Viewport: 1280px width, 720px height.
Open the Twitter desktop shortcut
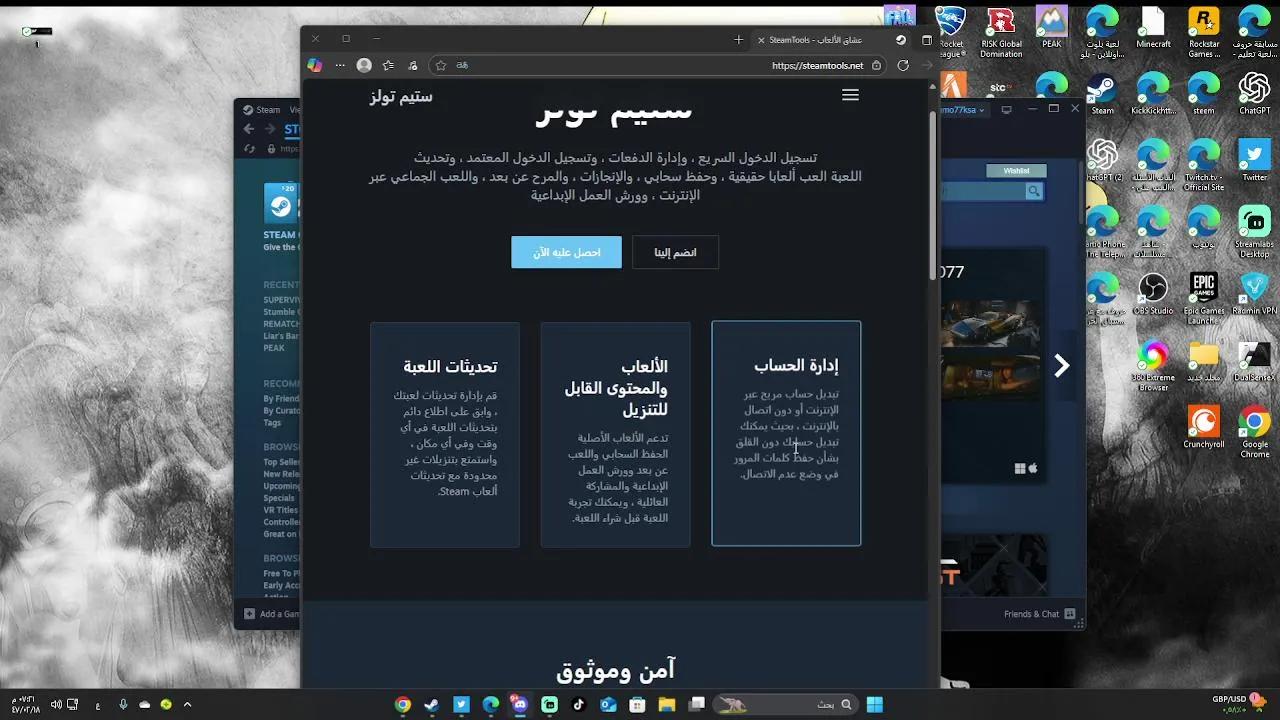pyautogui.click(x=1254, y=160)
